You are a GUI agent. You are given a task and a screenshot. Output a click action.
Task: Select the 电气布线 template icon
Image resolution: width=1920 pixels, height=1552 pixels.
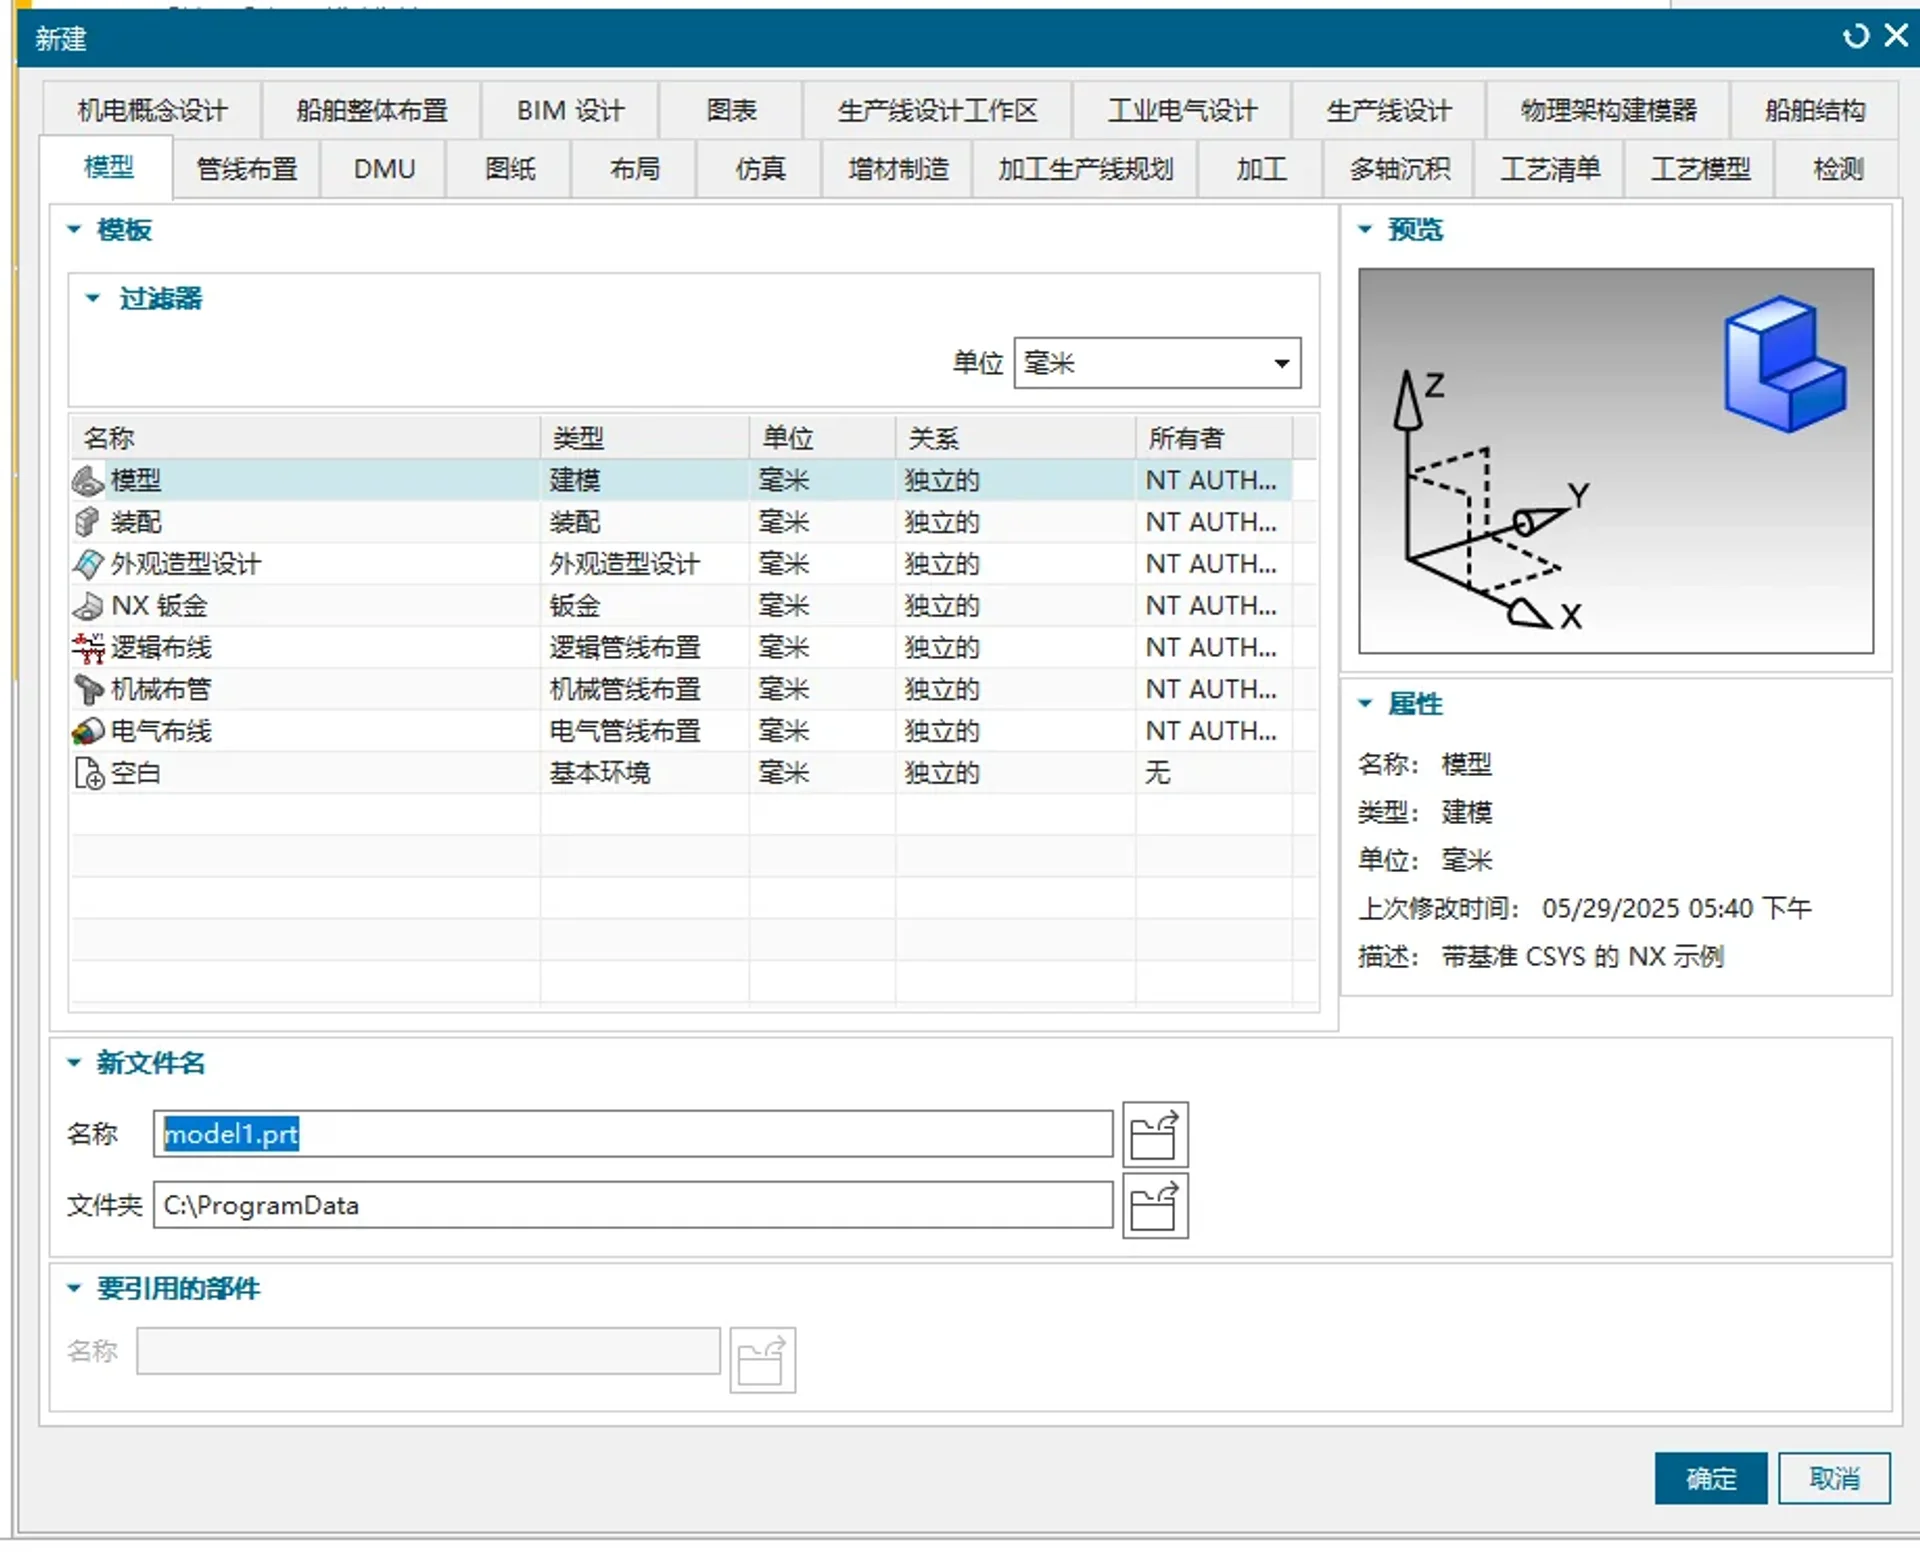click(x=88, y=732)
